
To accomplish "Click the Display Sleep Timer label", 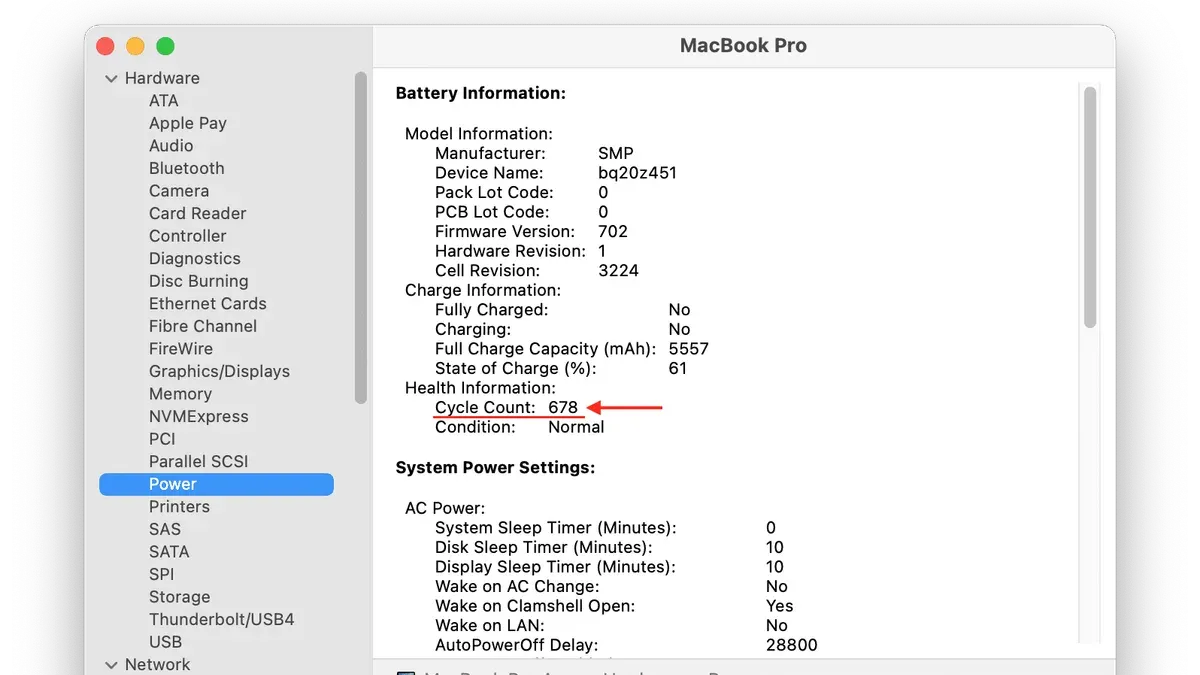I will click(556, 567).
